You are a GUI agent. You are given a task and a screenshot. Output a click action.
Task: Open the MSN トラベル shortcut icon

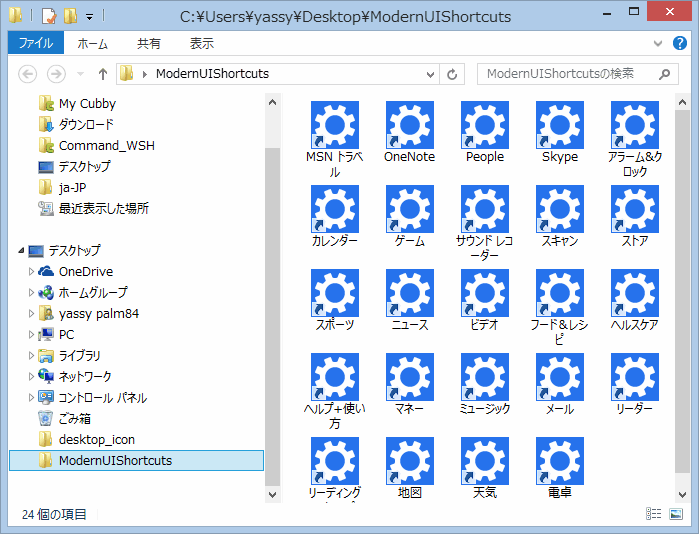(x=335, y=125)
